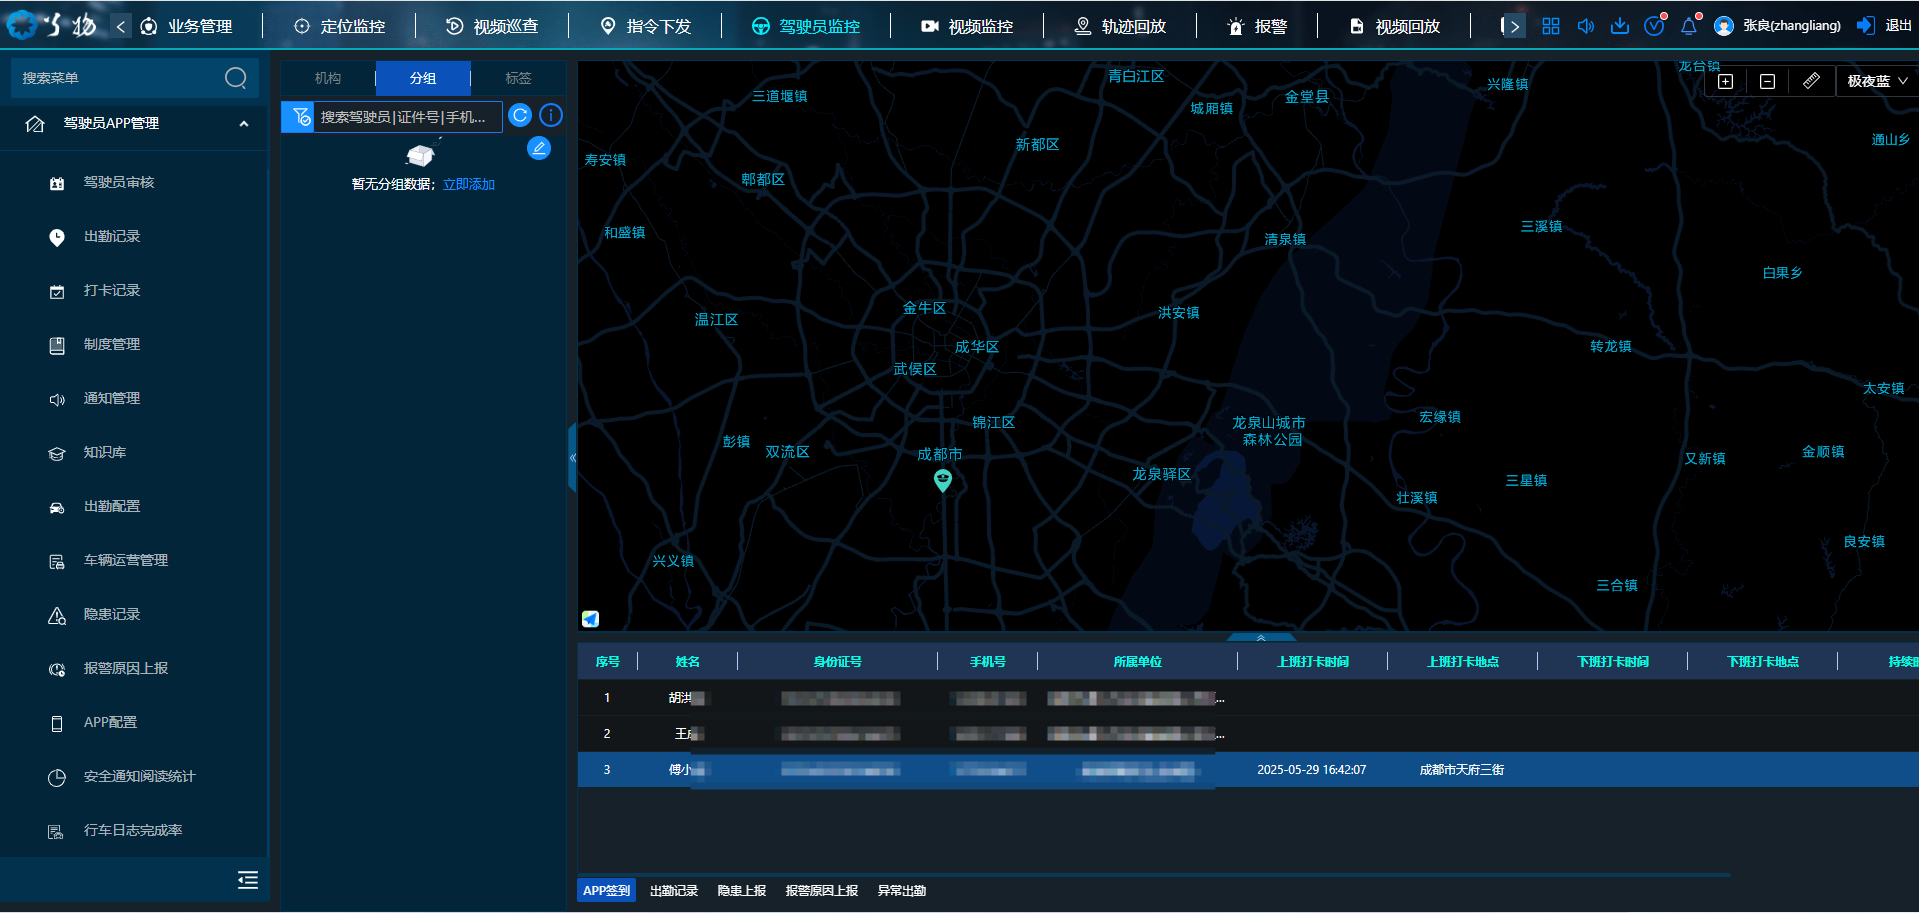Image resolution: width=1919 pixels, height=913 pixels.
Task: Click the map zoom-out minus icon
Action: pos(1767,82)
